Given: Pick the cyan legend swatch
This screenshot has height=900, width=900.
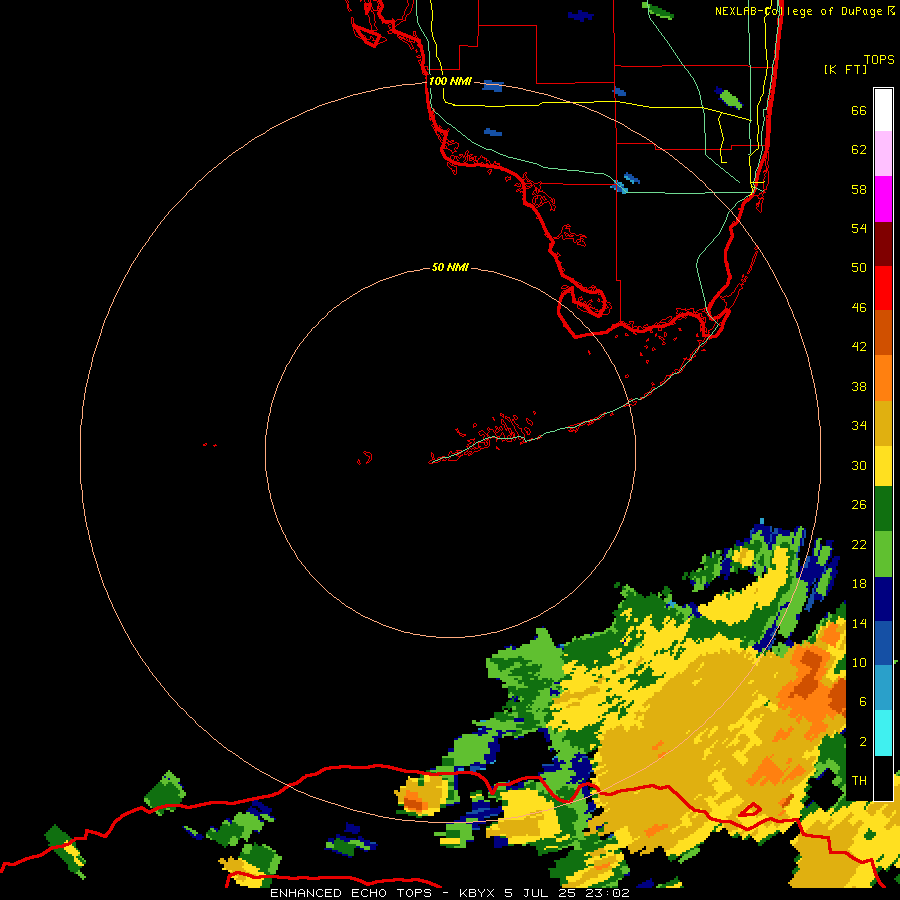Looking at the screenshot, I should [883, 733].
